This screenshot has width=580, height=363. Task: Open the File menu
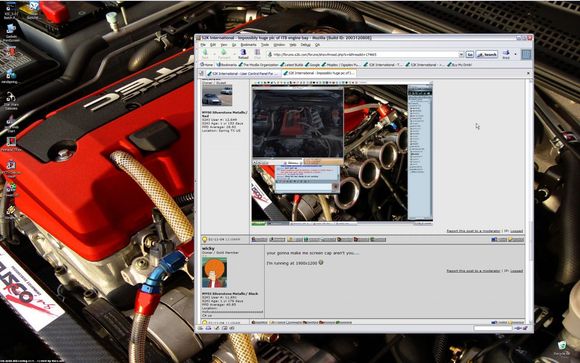[203, 45]
